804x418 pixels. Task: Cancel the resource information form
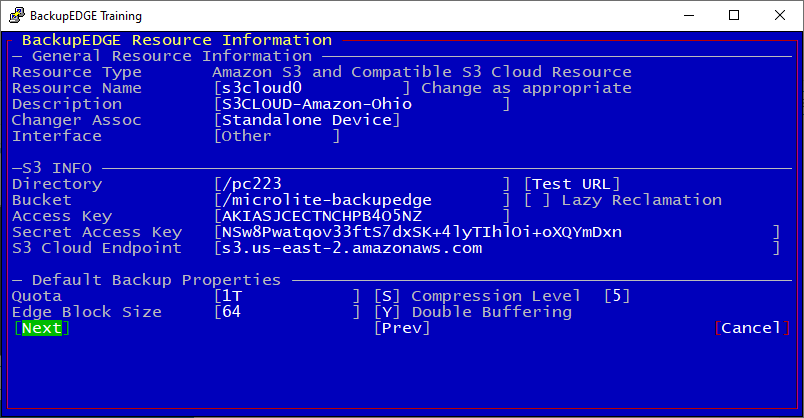click(752, 328)
